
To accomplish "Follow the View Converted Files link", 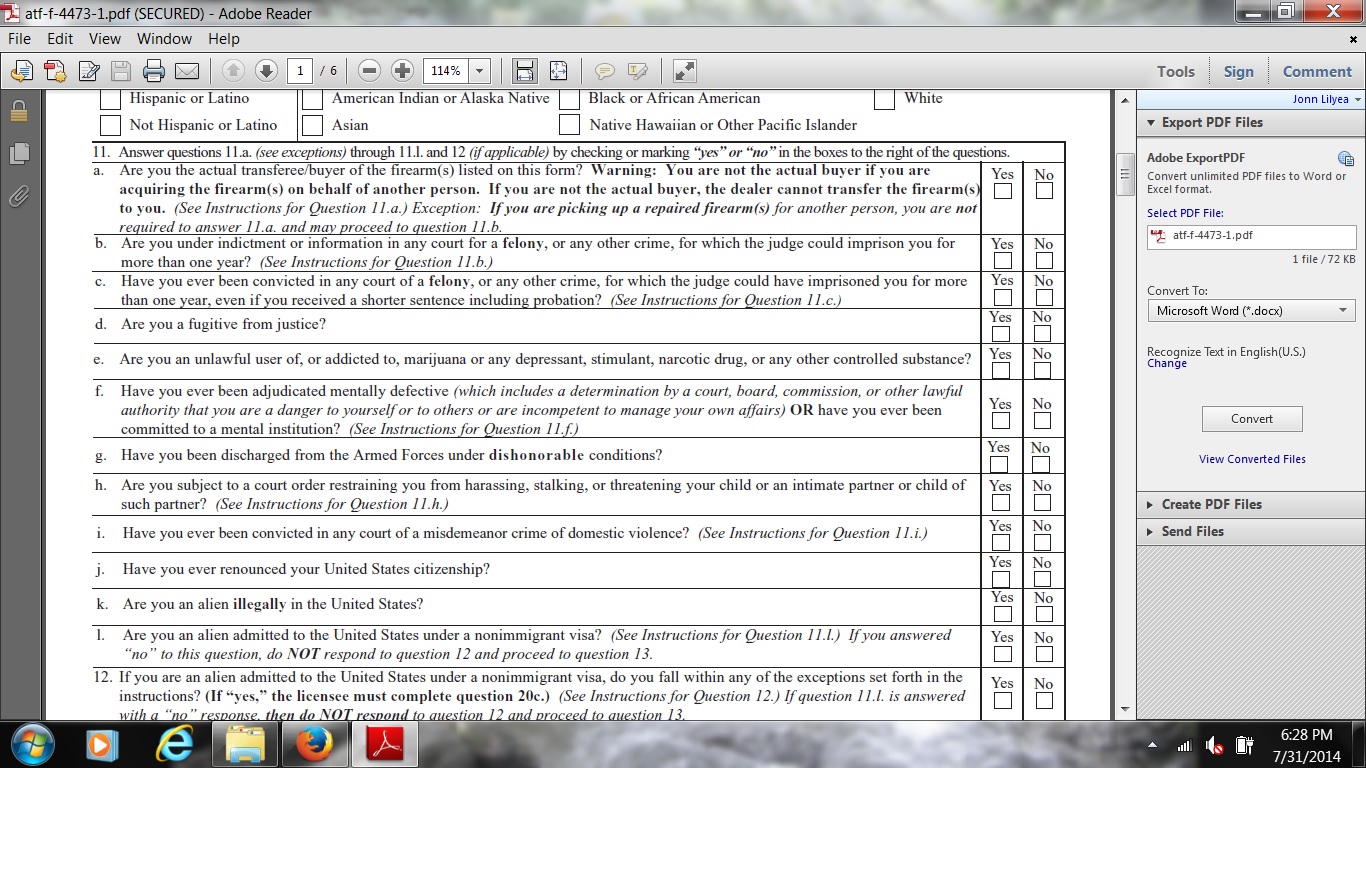I will tap(1252, 459).
